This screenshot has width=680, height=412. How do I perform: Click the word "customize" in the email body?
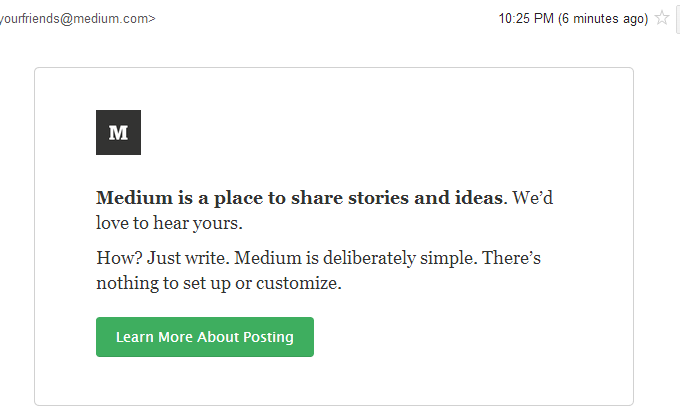pyautogui.click(x=300, y=283)
